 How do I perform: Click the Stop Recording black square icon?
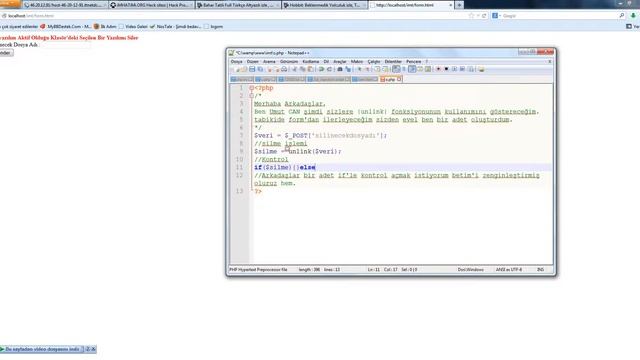(x=446, y=69)
